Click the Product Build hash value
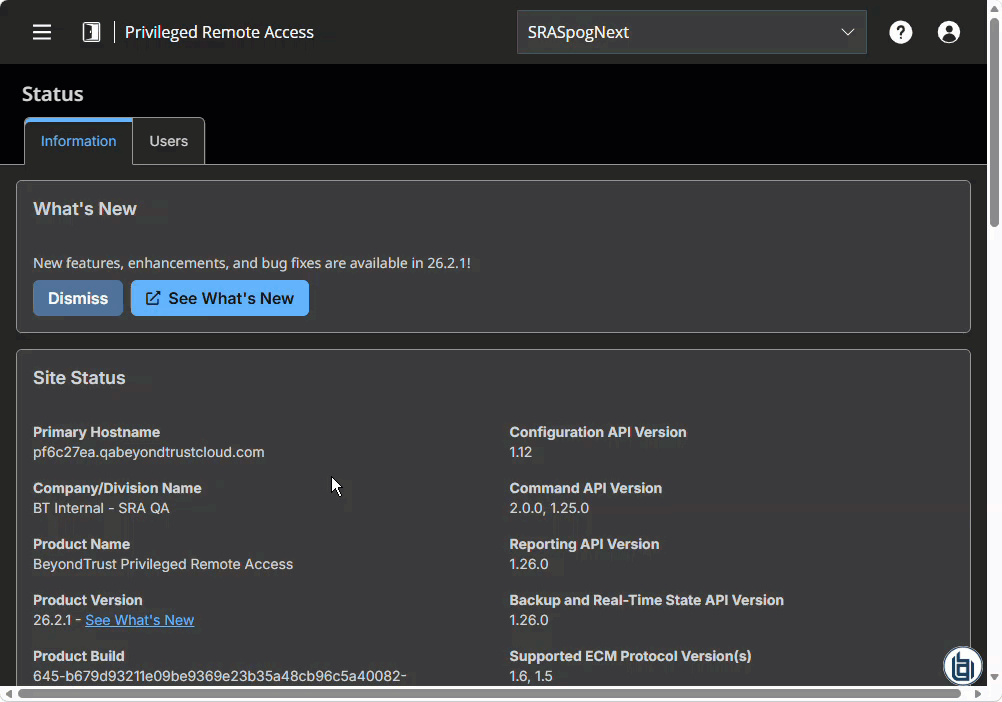This screenshot has width=1002, height=702. pyautogui.click(x=220, y=676)
